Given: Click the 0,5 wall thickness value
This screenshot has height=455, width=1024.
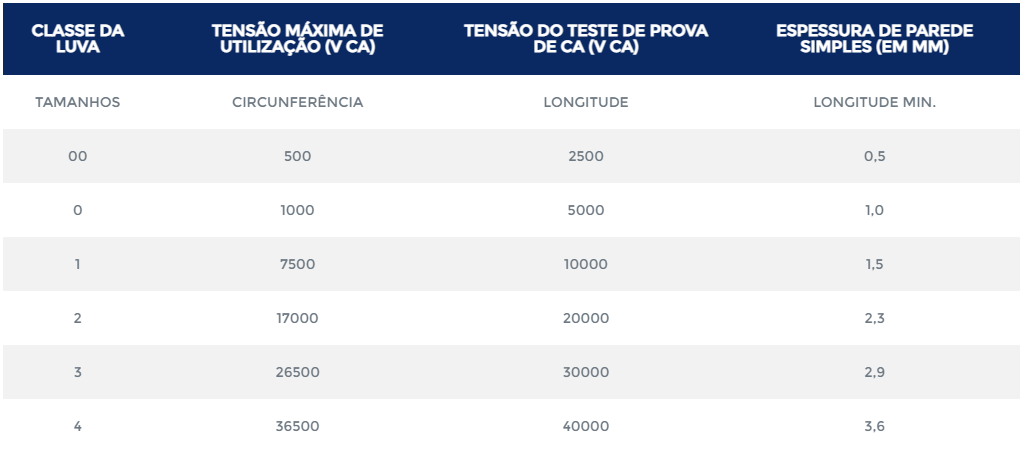Looking at the screenshot, I should pos(875,156).
